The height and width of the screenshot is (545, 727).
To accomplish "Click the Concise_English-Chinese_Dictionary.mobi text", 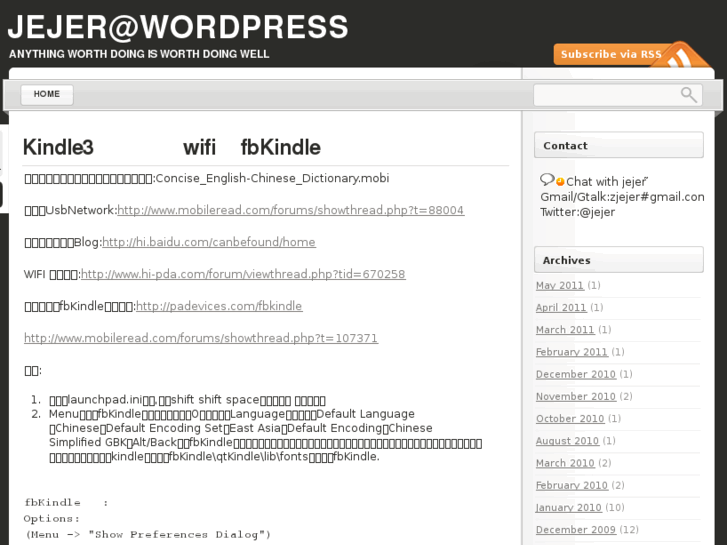I will click(x=273, y=179).
